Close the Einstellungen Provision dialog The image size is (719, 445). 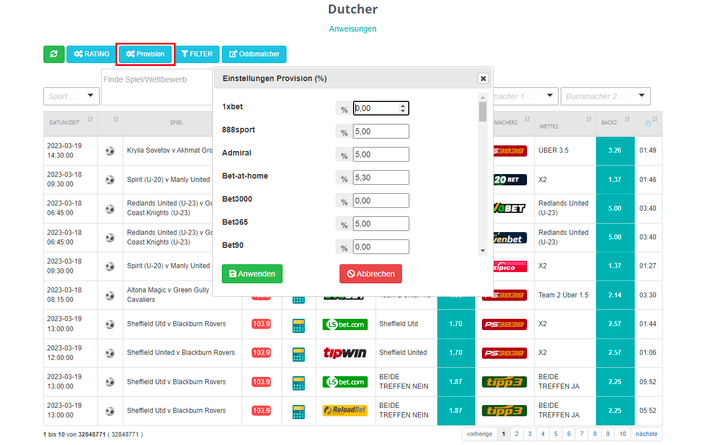pyautogui.click(x=483, y=78)
